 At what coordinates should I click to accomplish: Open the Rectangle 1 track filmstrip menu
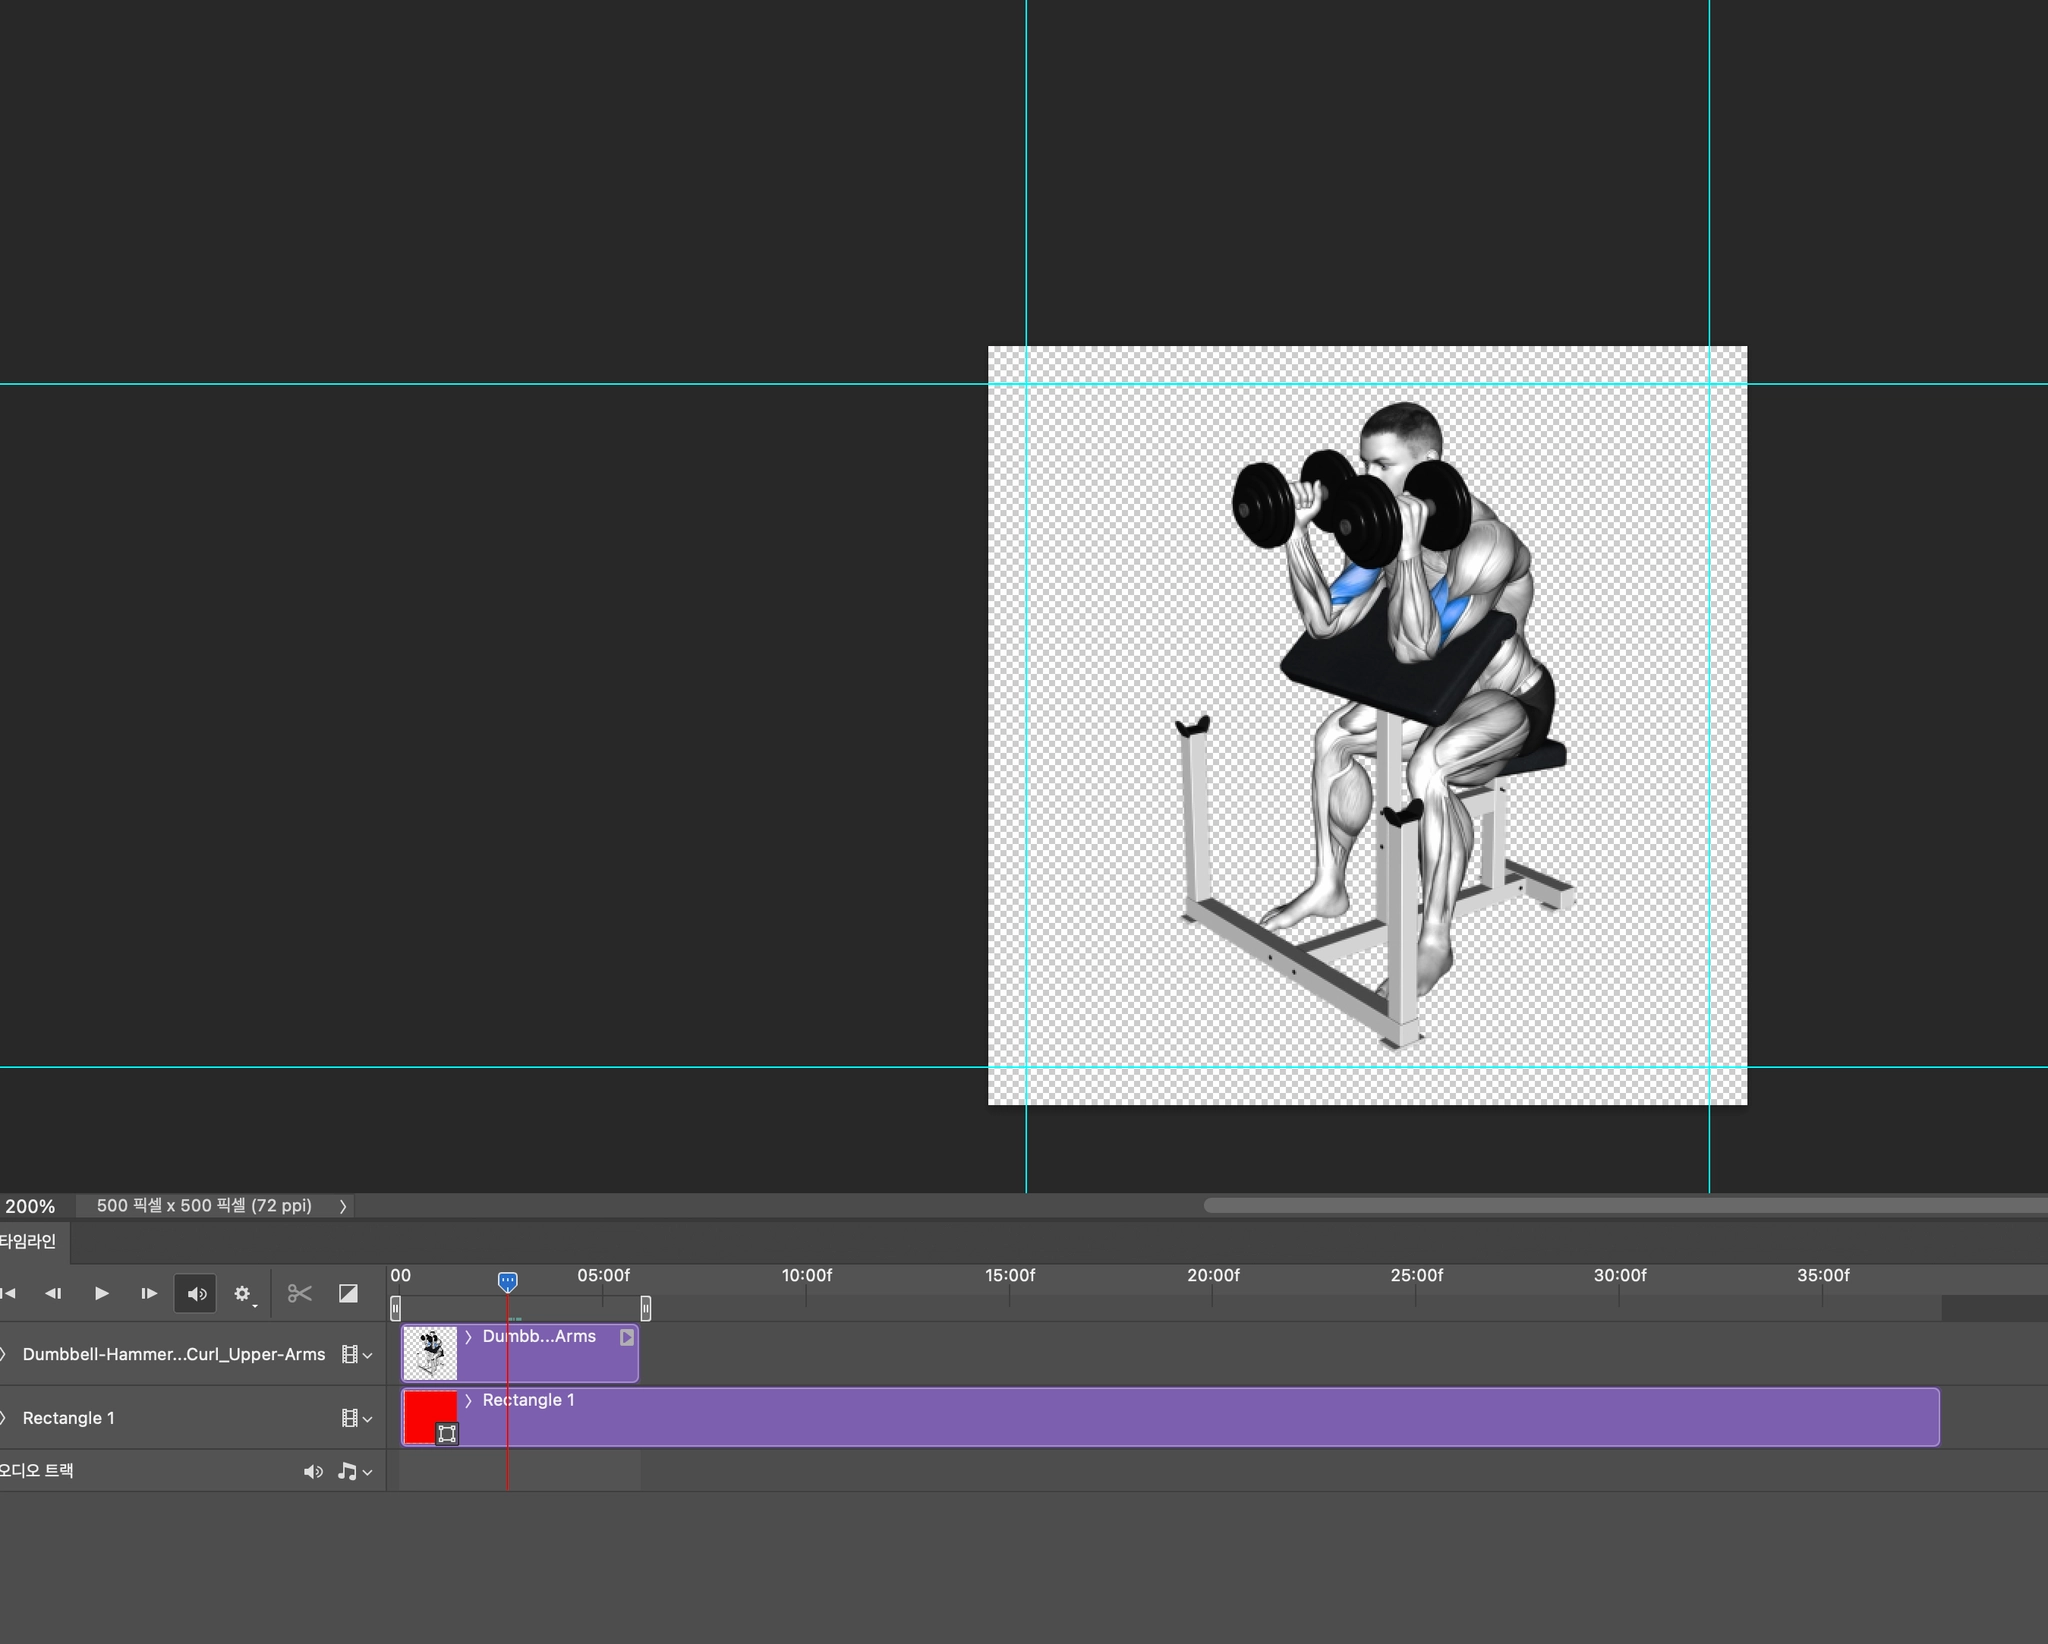point(356,1418)
